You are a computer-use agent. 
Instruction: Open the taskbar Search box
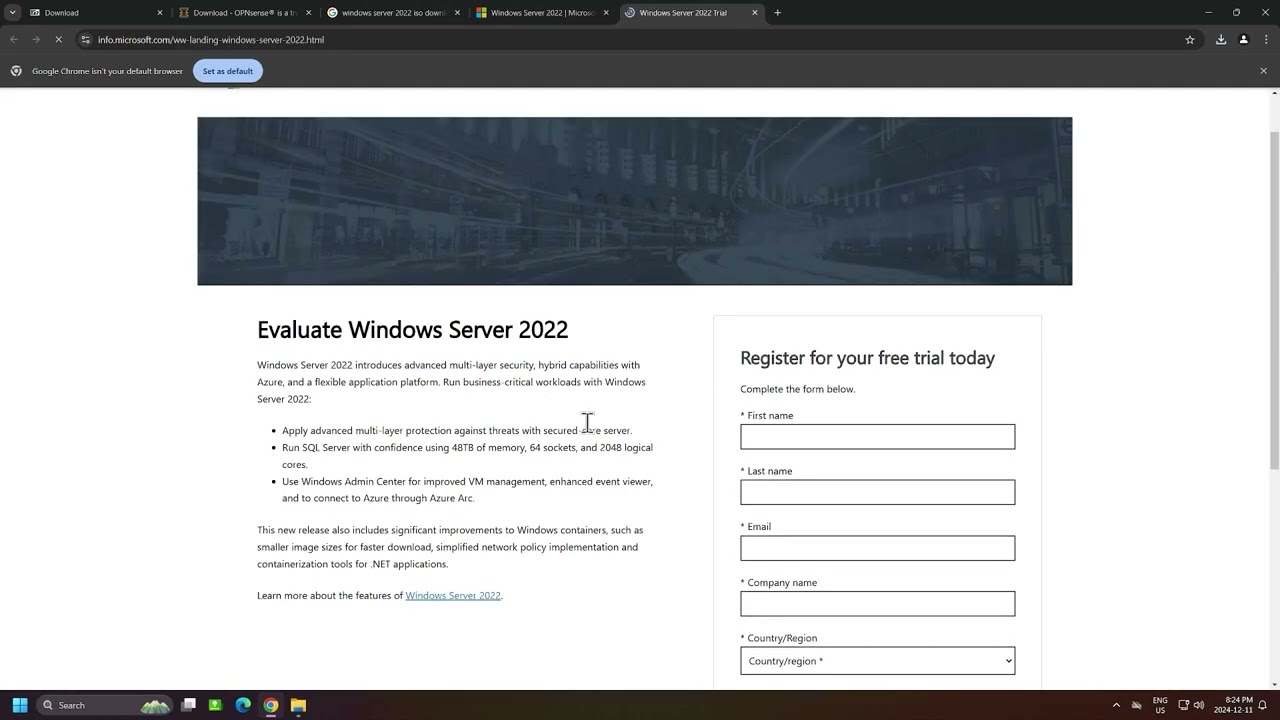(x=104, y=705)
